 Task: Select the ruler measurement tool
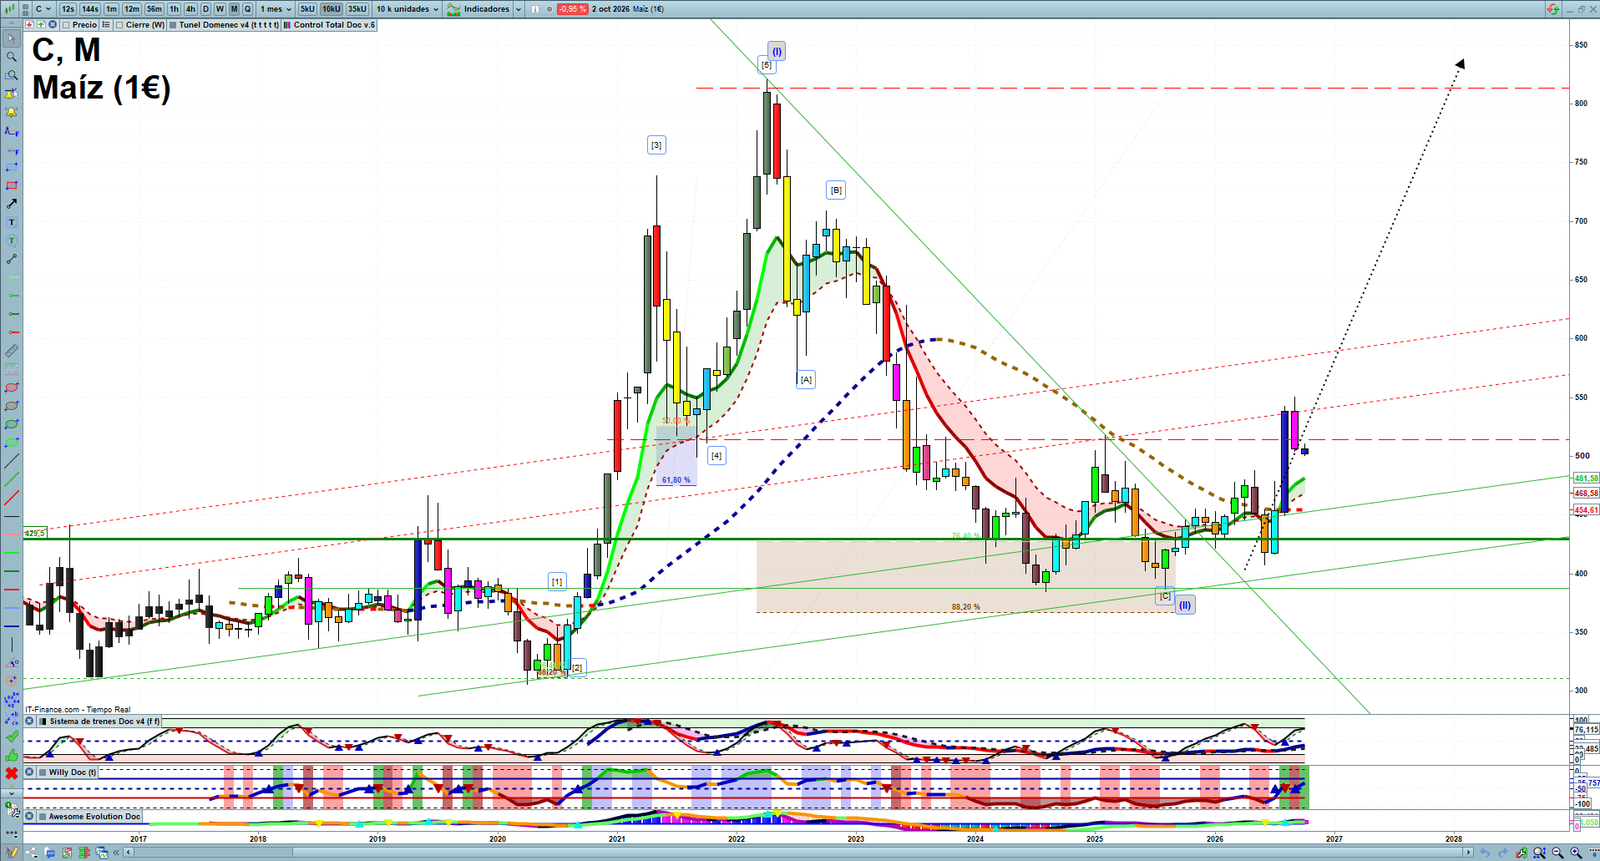click(12, 351)
